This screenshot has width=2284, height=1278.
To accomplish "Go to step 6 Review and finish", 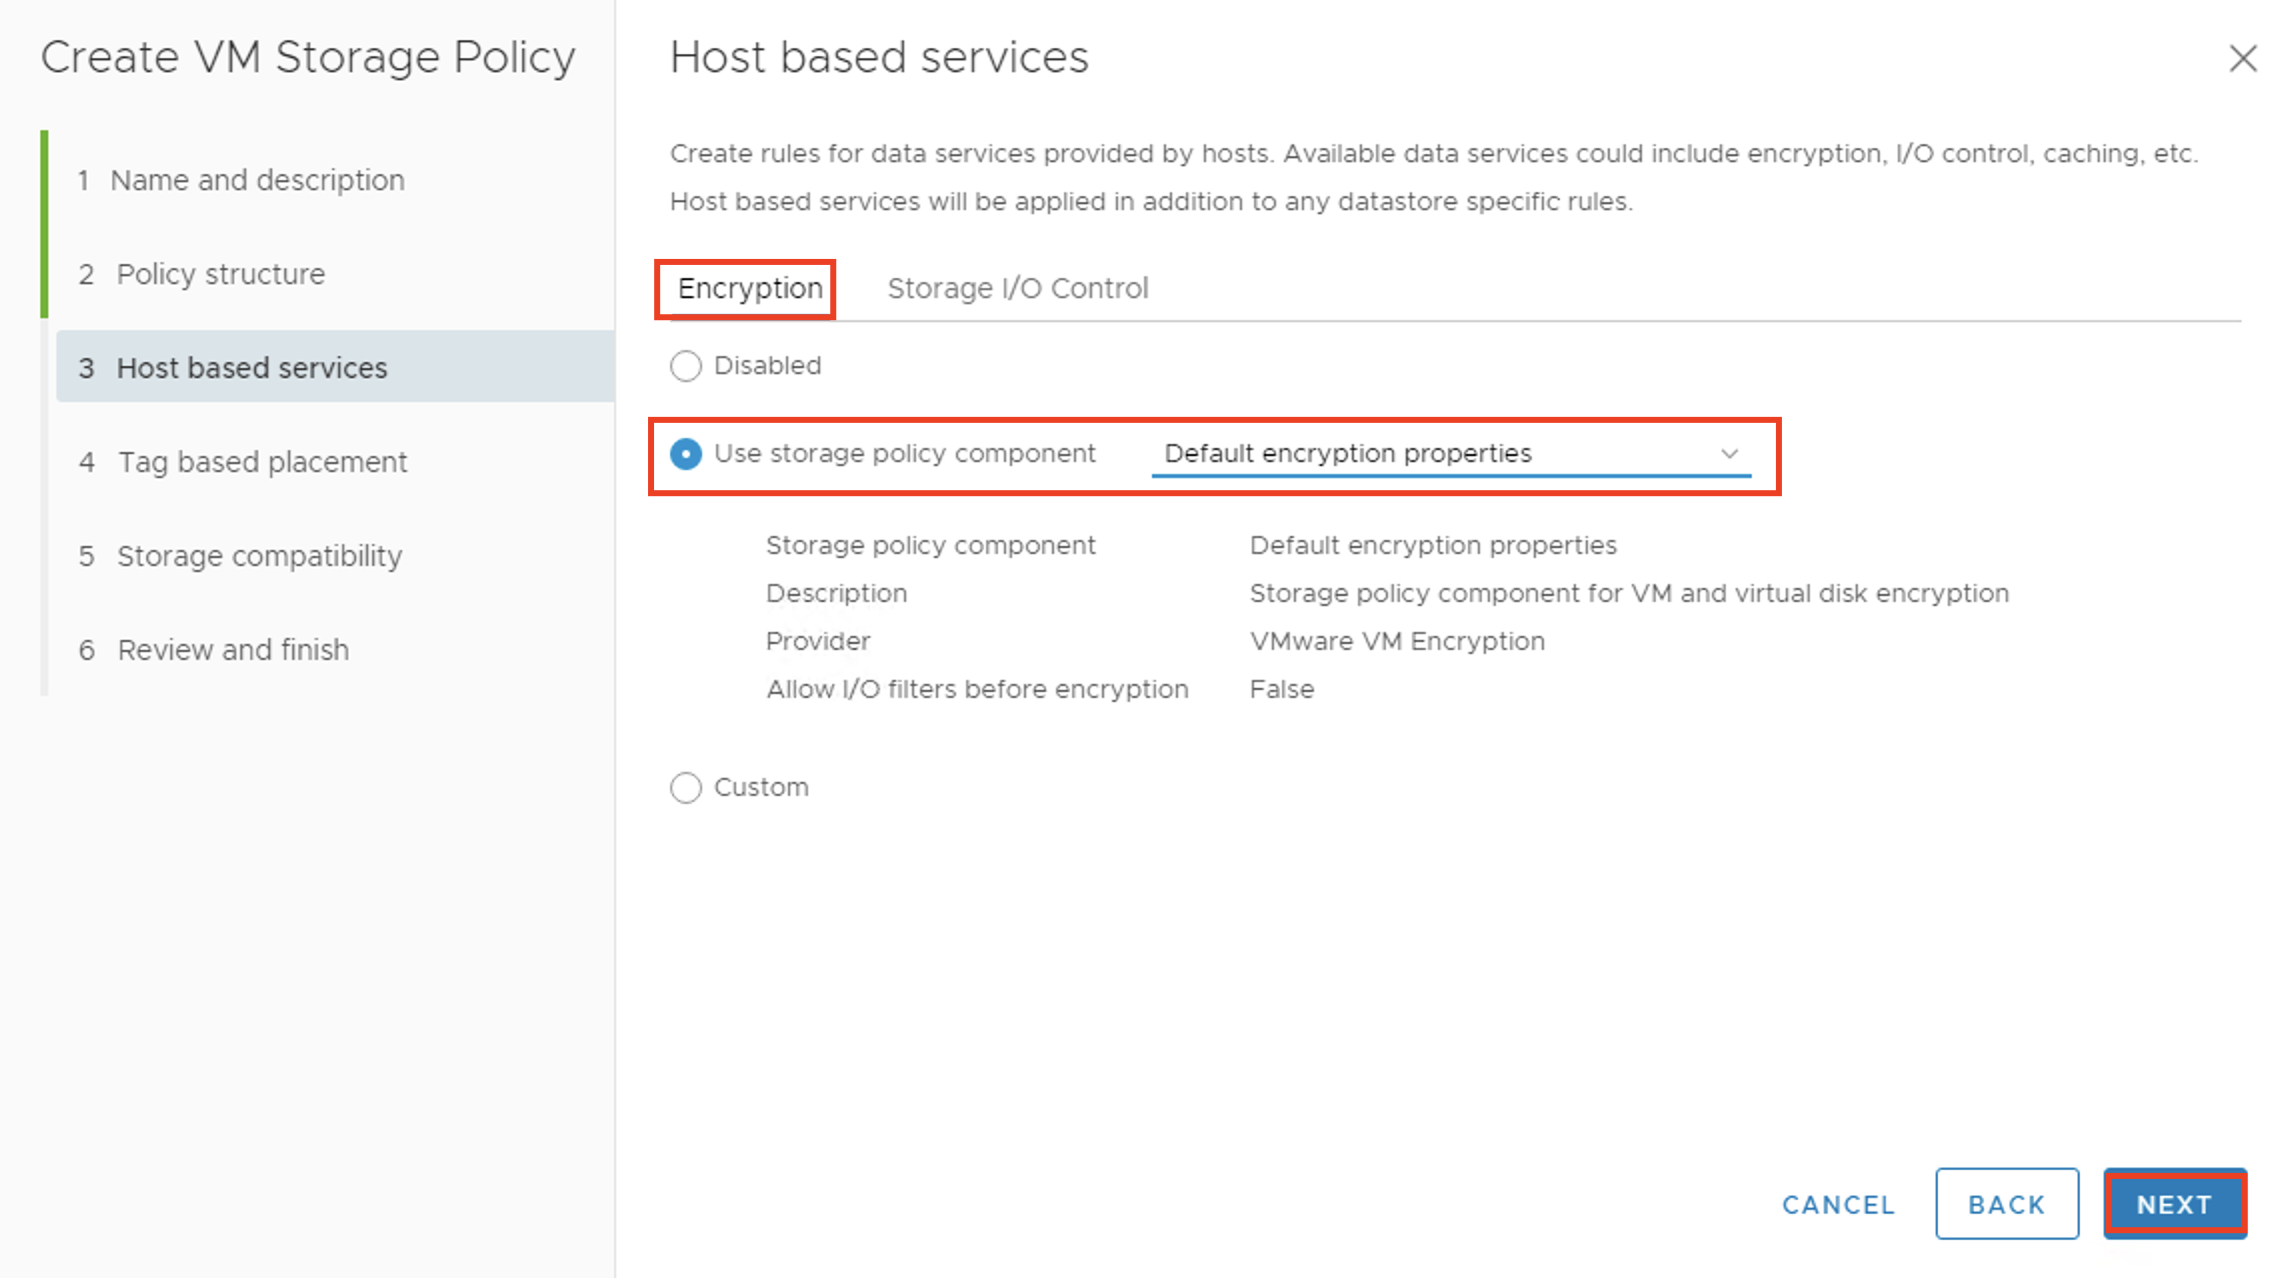I will [233, 650].
